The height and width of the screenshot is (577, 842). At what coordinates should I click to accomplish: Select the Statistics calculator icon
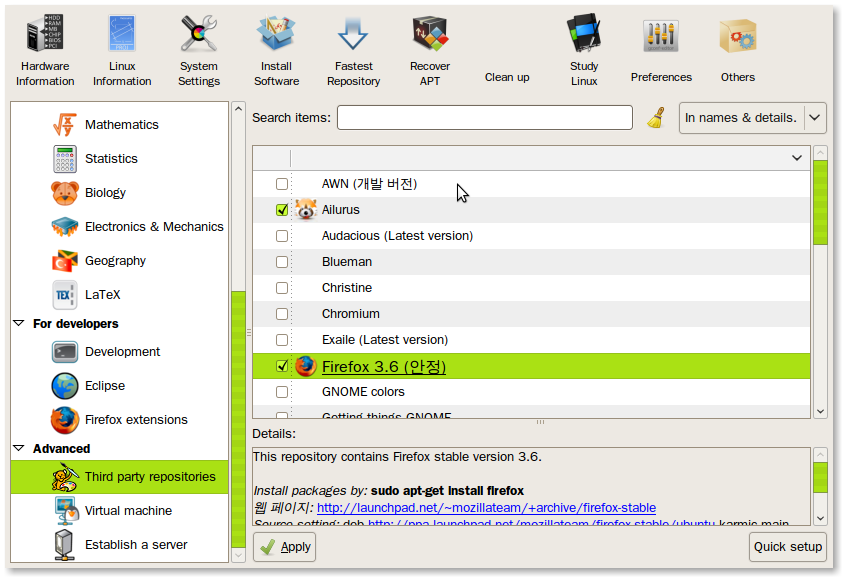[64, 159]
